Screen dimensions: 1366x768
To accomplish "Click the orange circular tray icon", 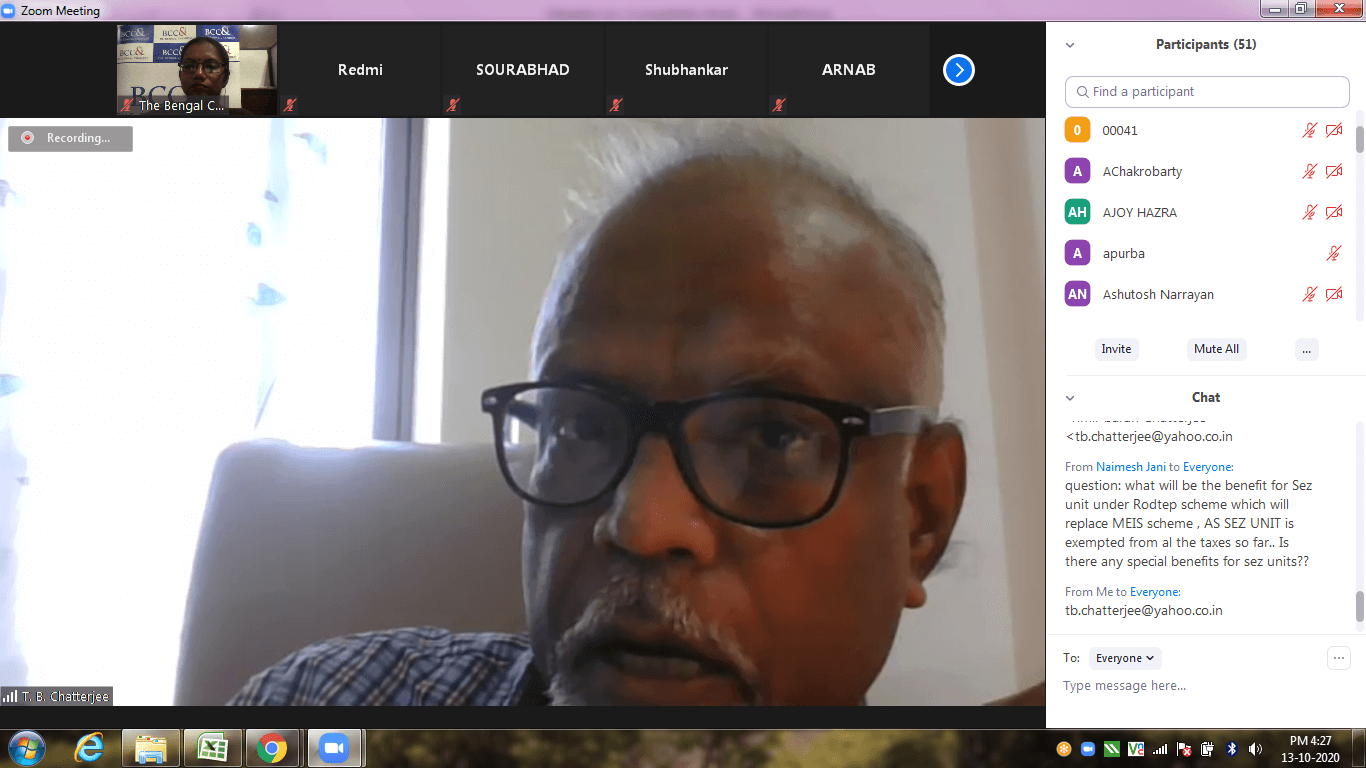I will click(x=1064, y=749).
